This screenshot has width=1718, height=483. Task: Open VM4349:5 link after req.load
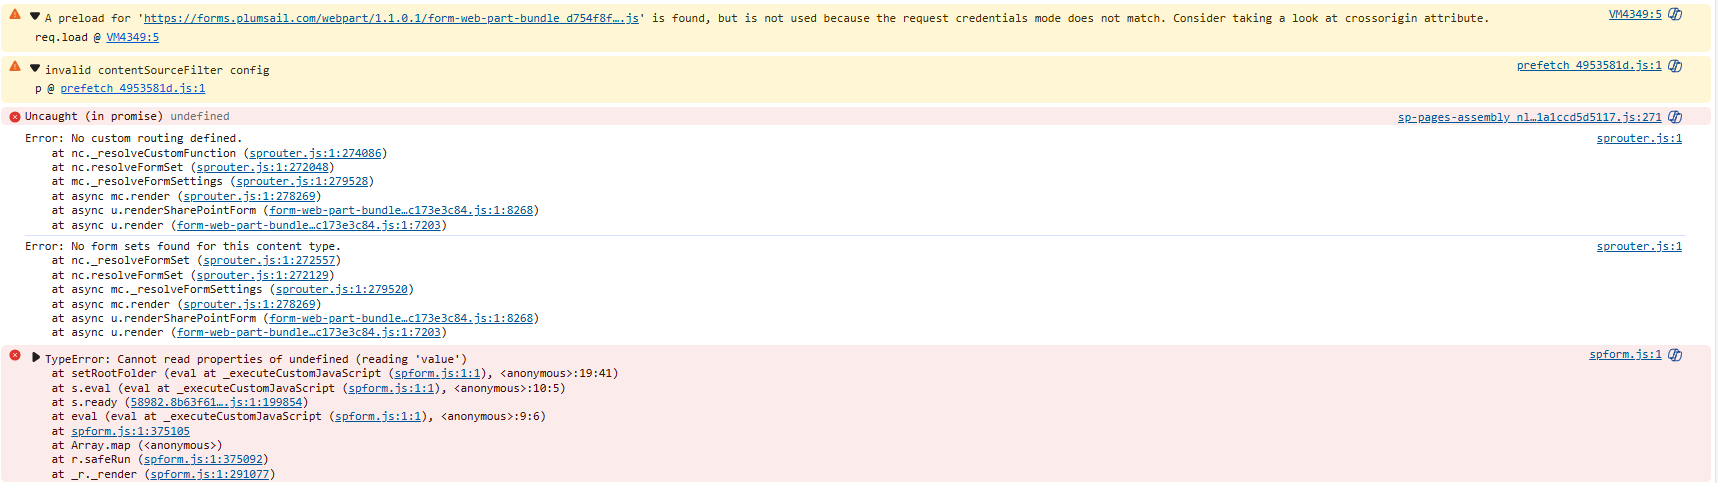(132, 37)
